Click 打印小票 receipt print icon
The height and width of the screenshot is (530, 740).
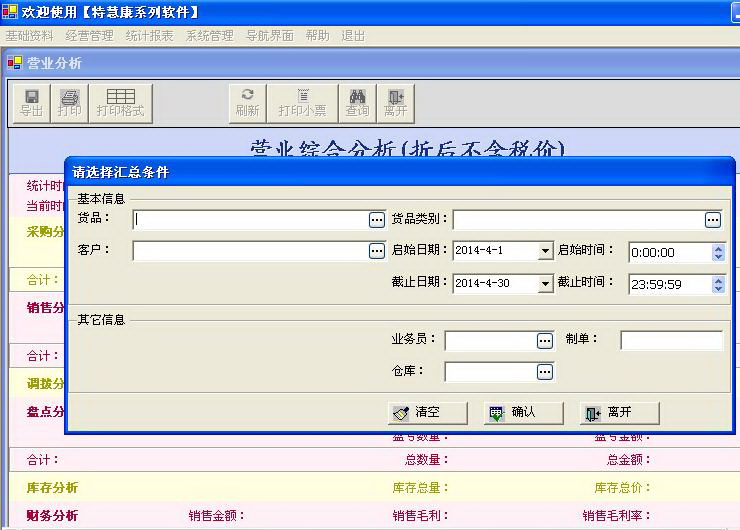click(302, 103)
